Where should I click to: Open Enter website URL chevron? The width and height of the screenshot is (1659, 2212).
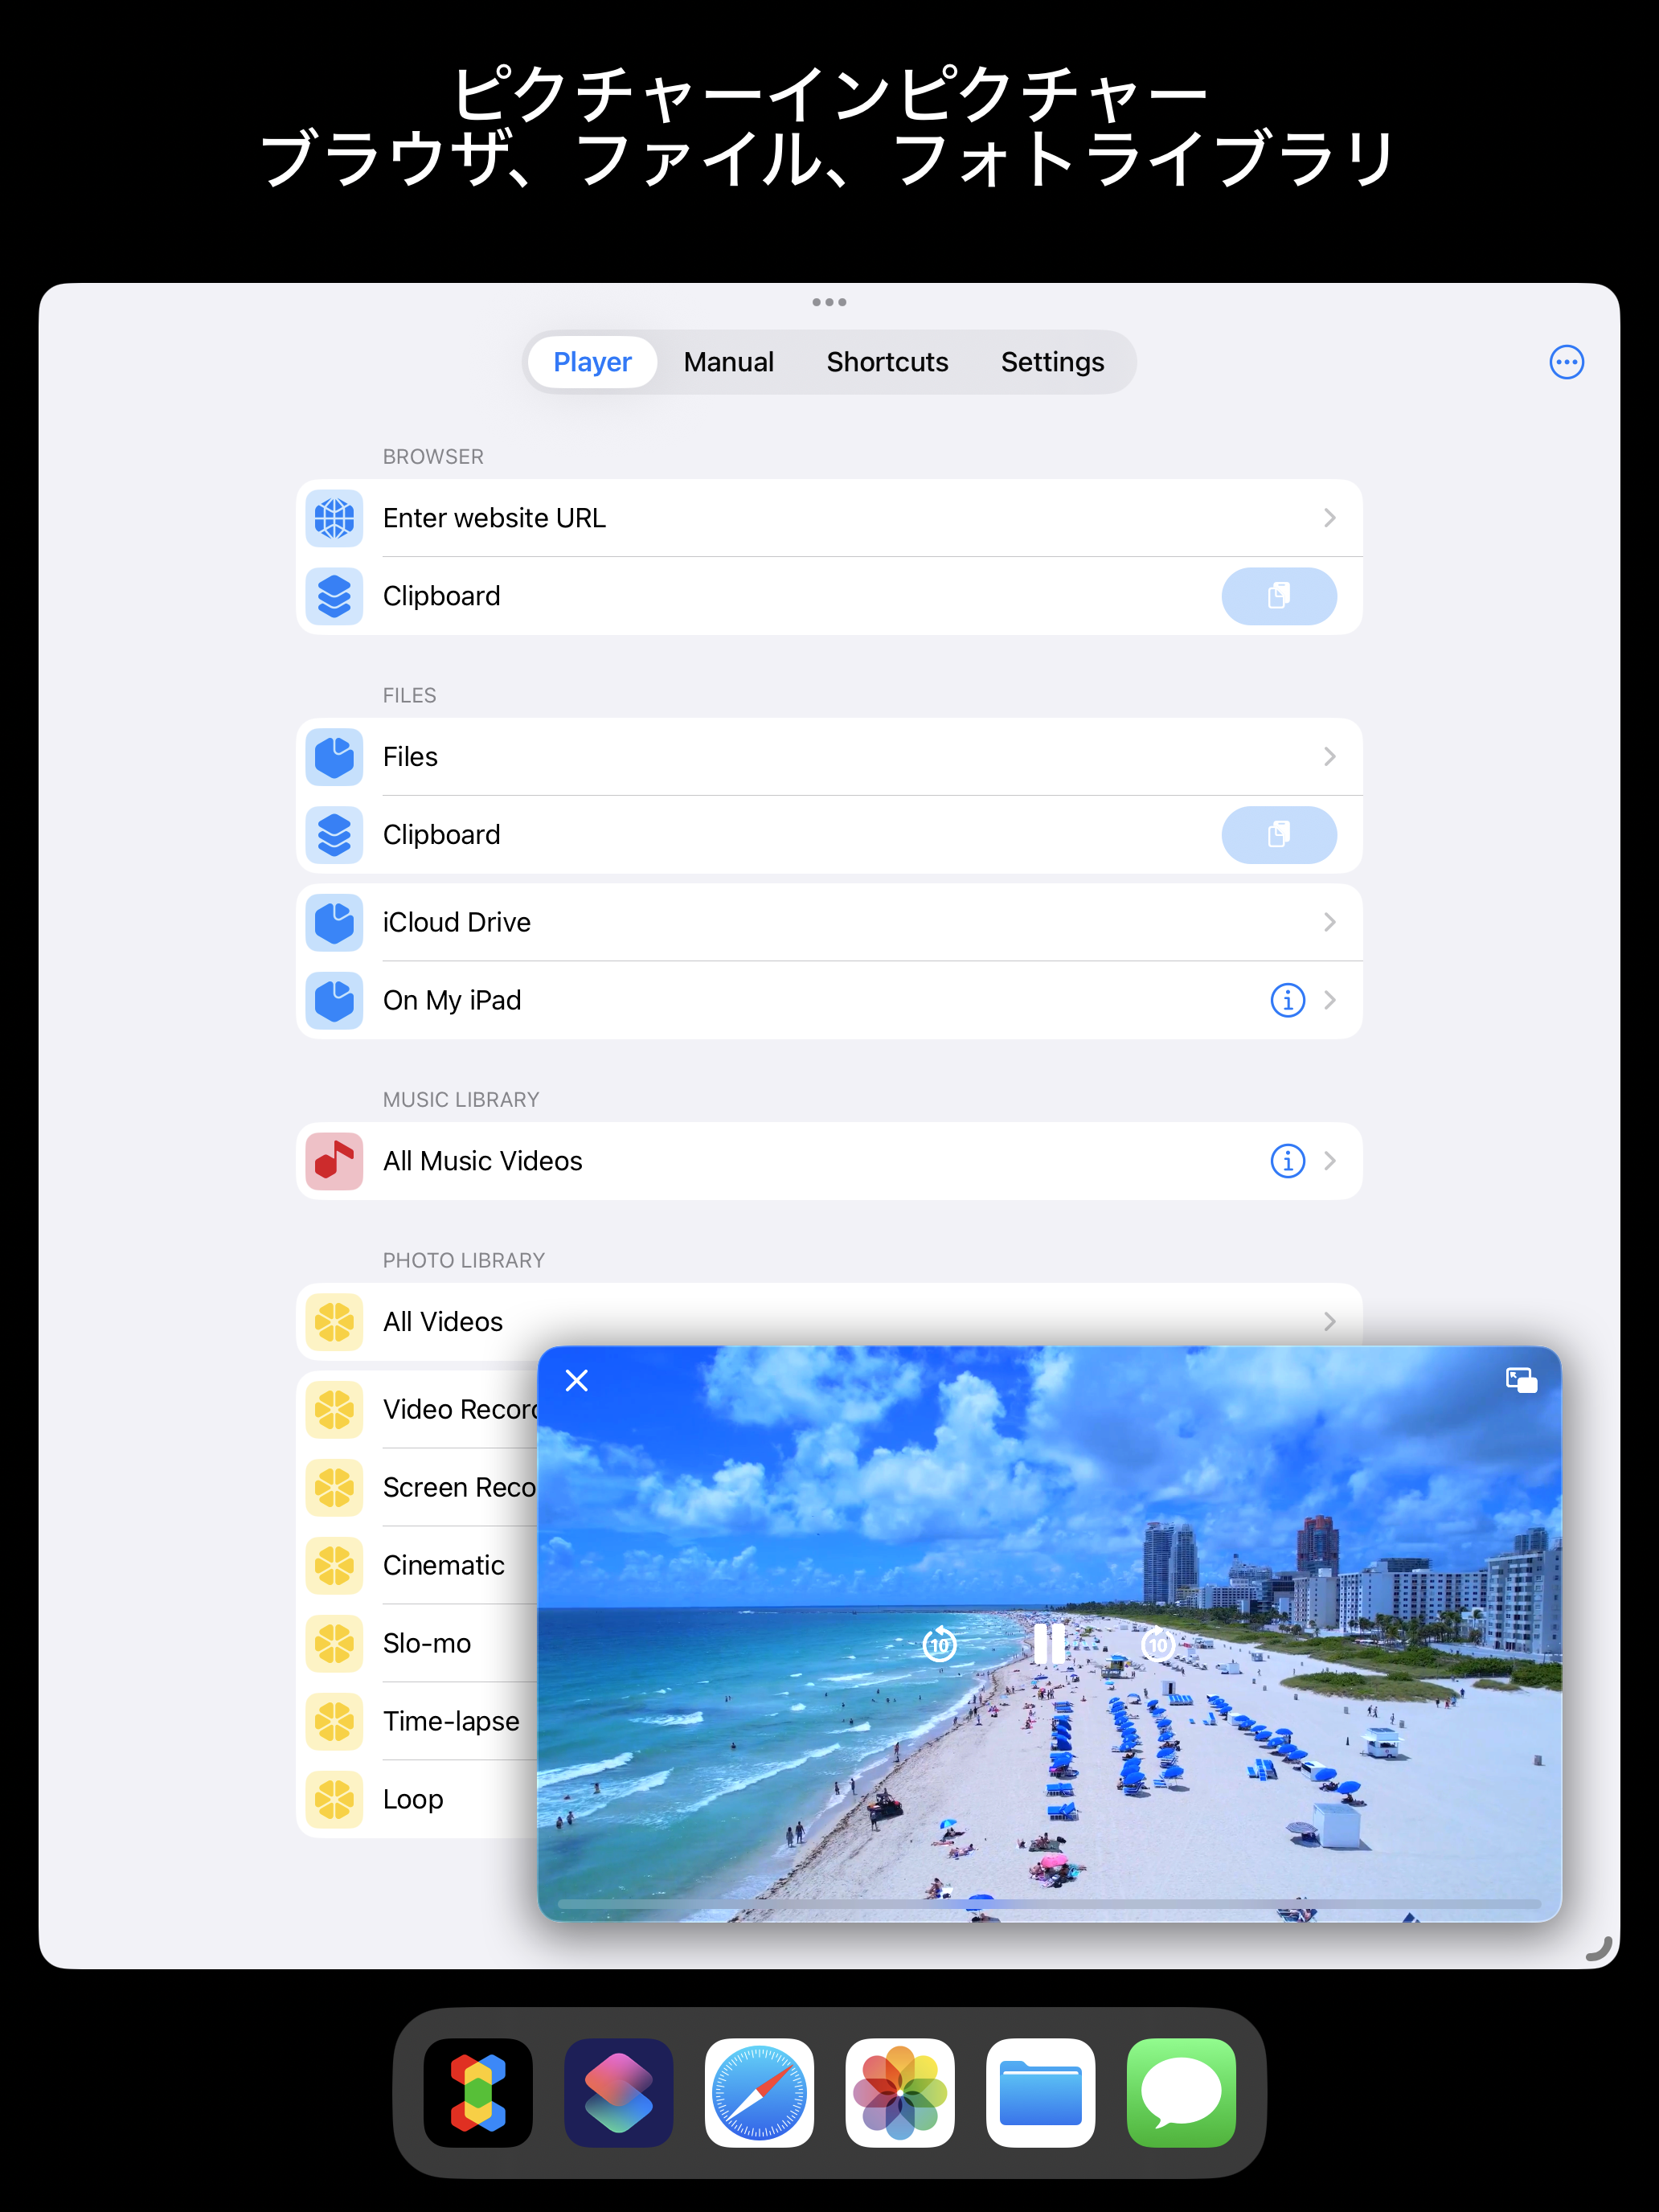click(1329, 518)
